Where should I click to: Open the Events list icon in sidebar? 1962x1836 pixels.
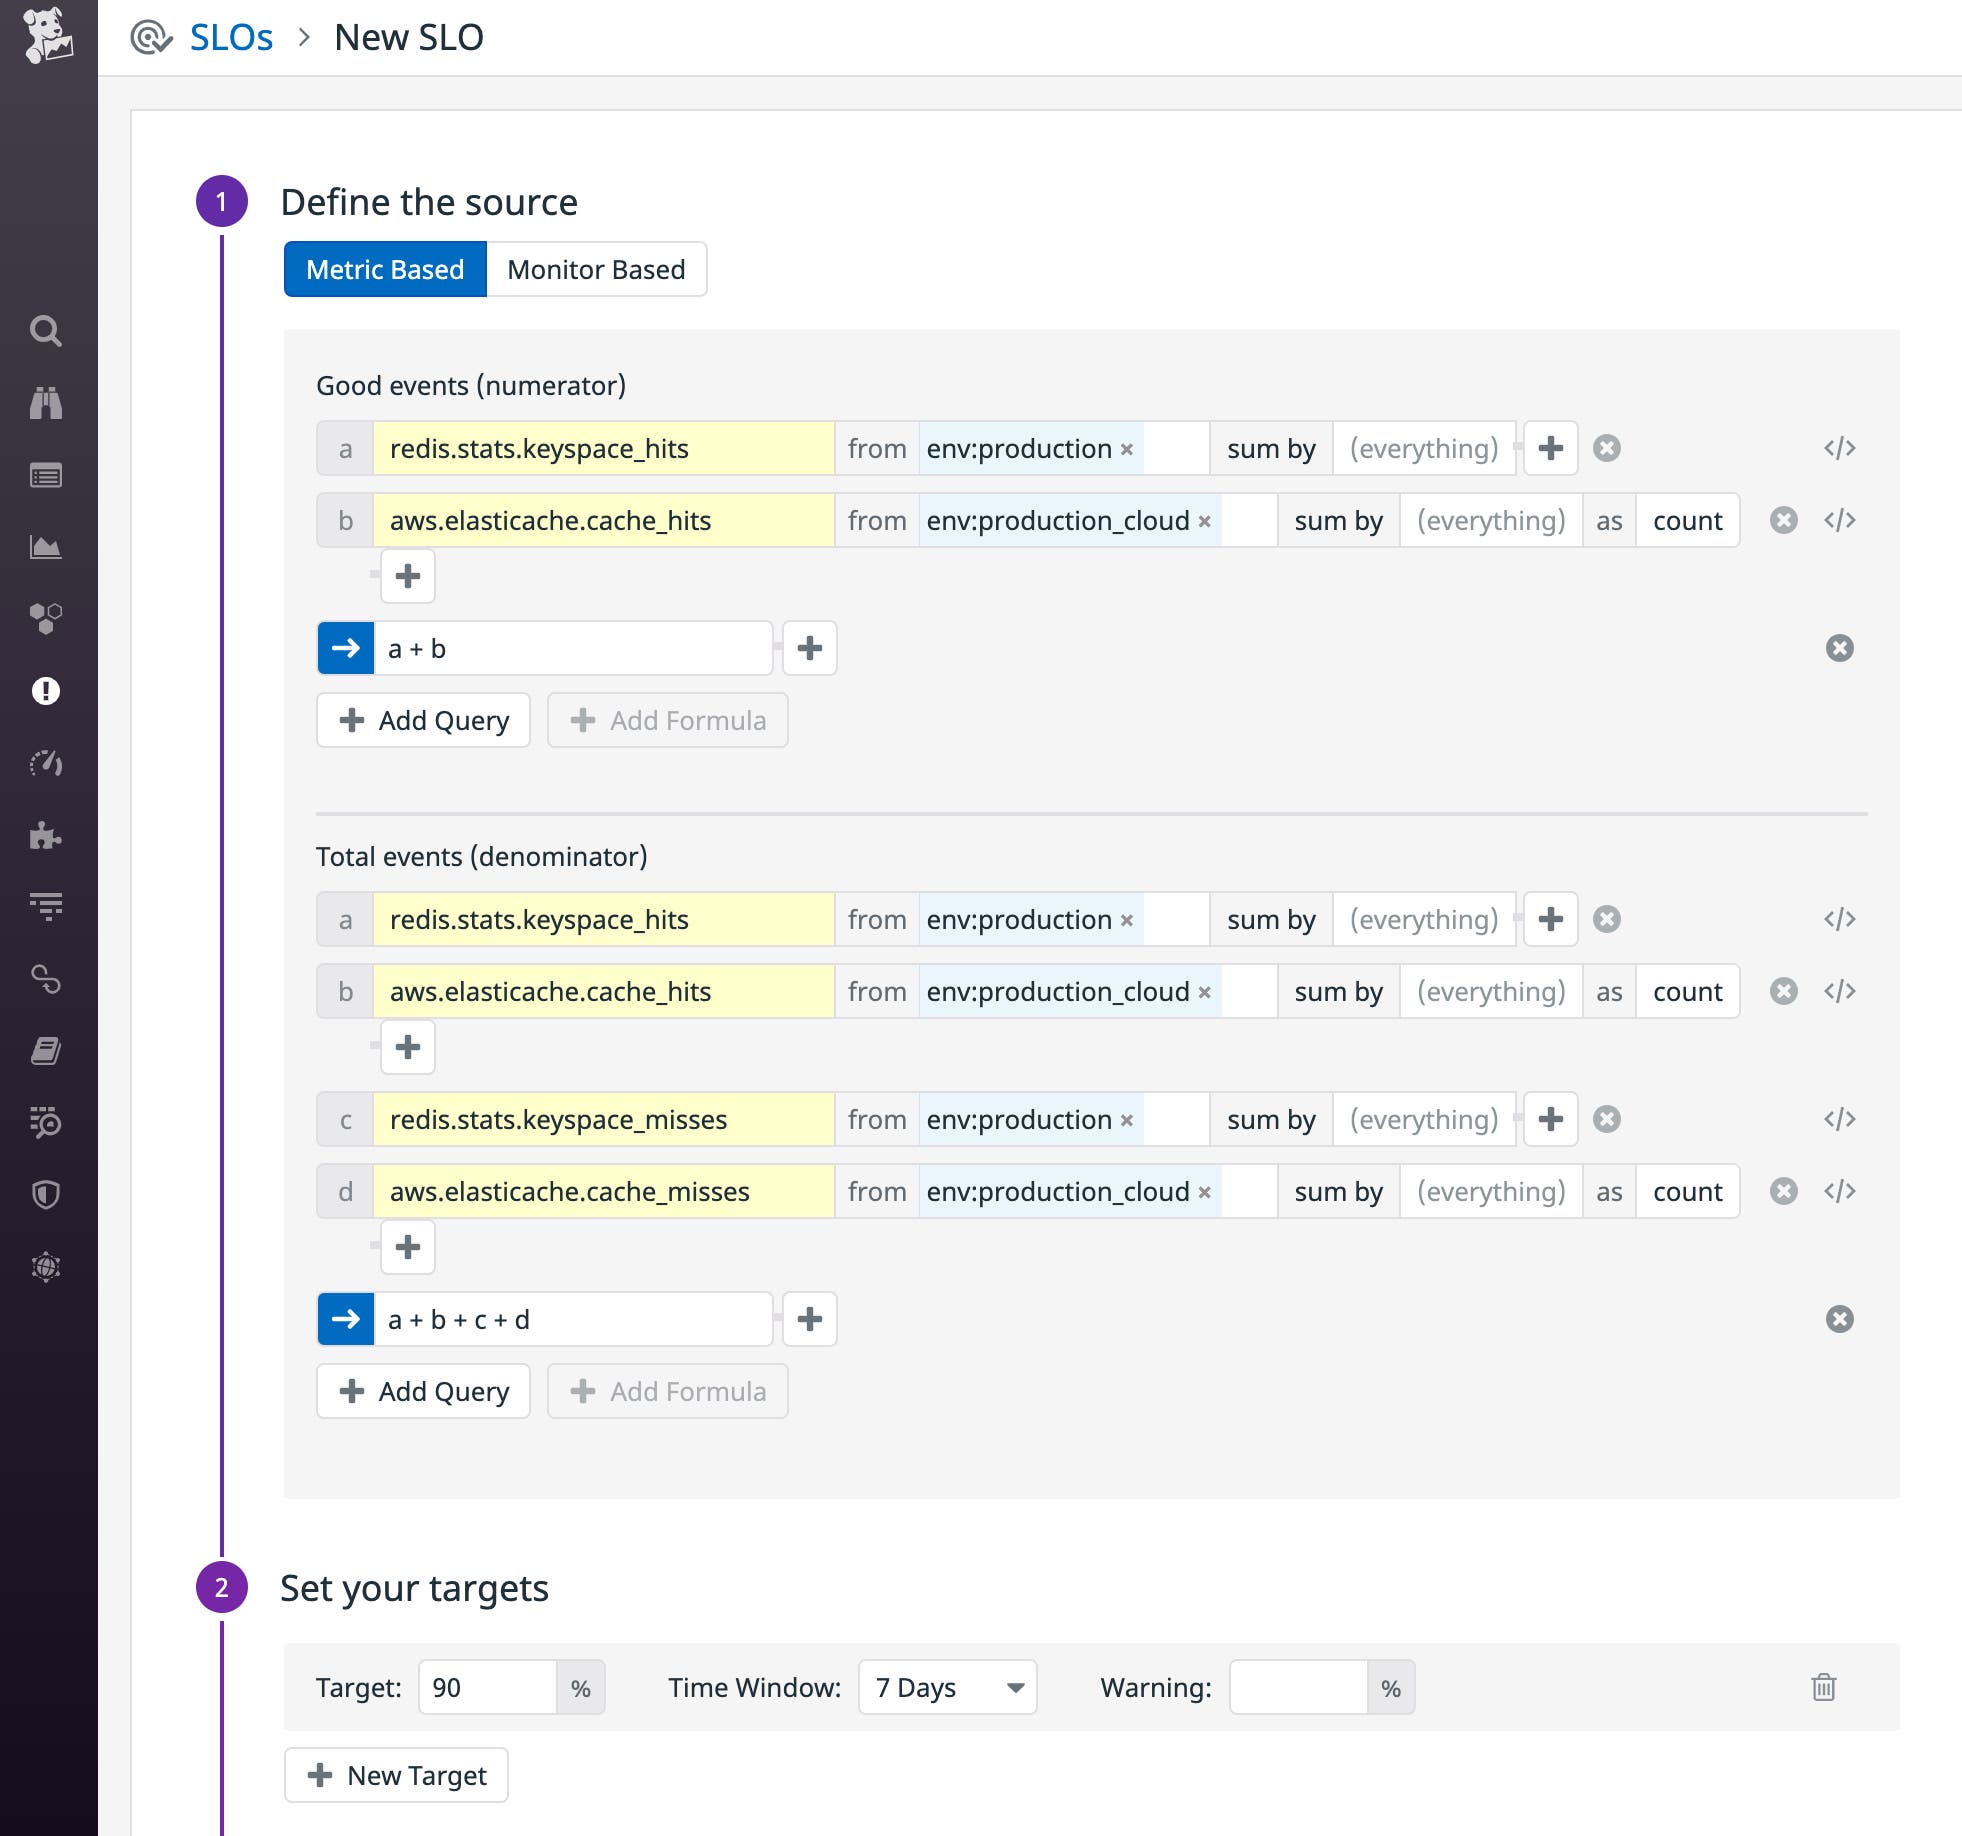(x=47, y=475)
